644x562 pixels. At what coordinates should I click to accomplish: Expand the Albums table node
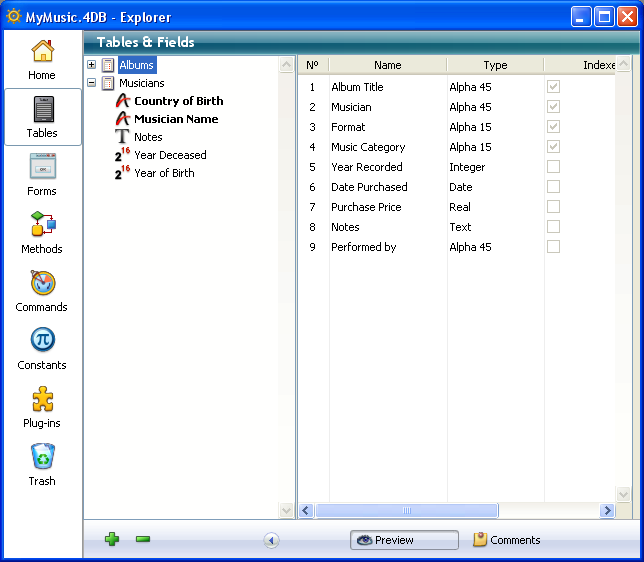pyautogui.click(x=92, y=65)
